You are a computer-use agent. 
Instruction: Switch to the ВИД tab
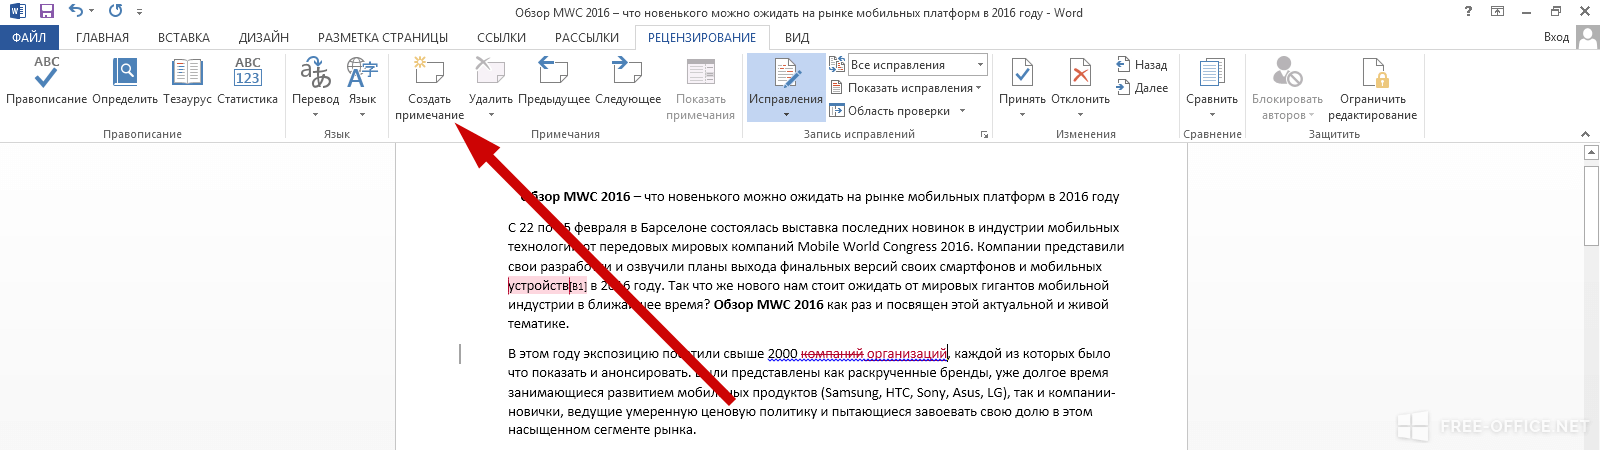click(x=797, y=37)
